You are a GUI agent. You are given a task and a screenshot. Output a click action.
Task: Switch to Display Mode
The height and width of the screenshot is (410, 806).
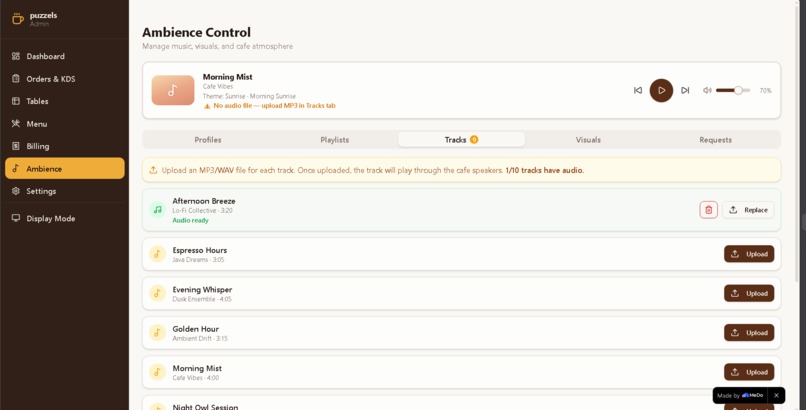tap(65, 218)
